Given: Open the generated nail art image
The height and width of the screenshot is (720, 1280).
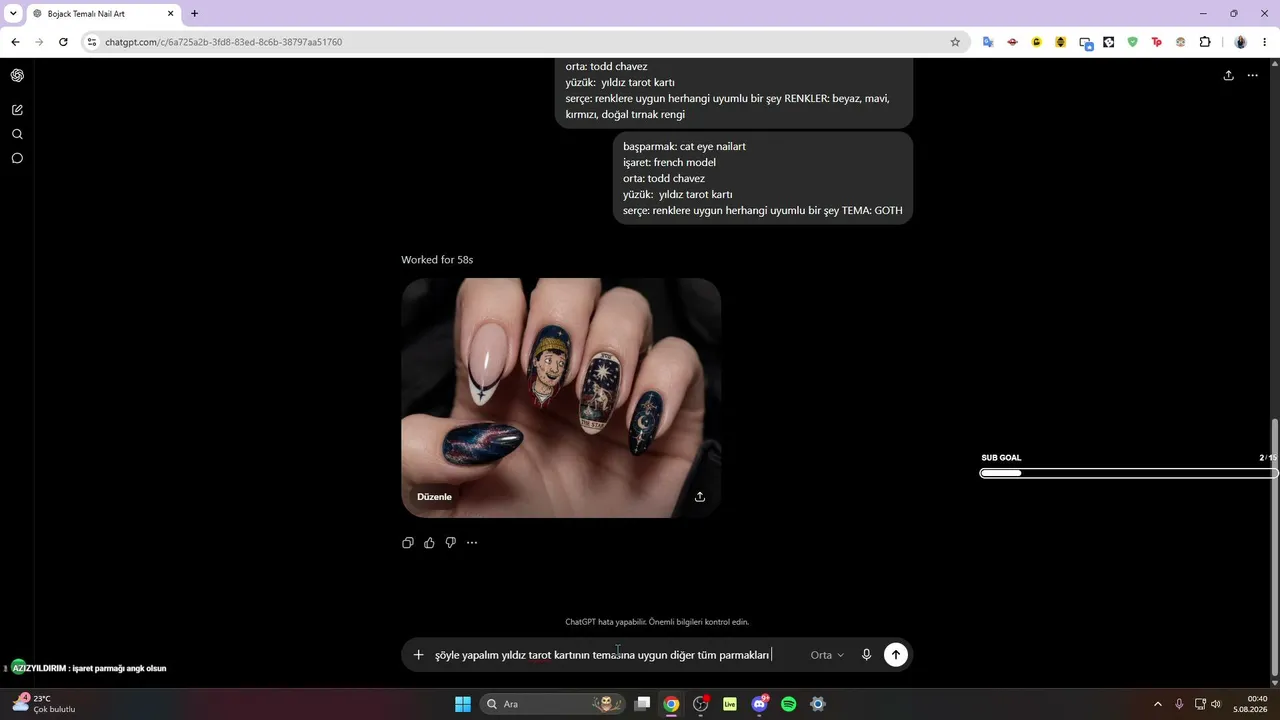Looking at the screenshot, I should coord(561,398).
